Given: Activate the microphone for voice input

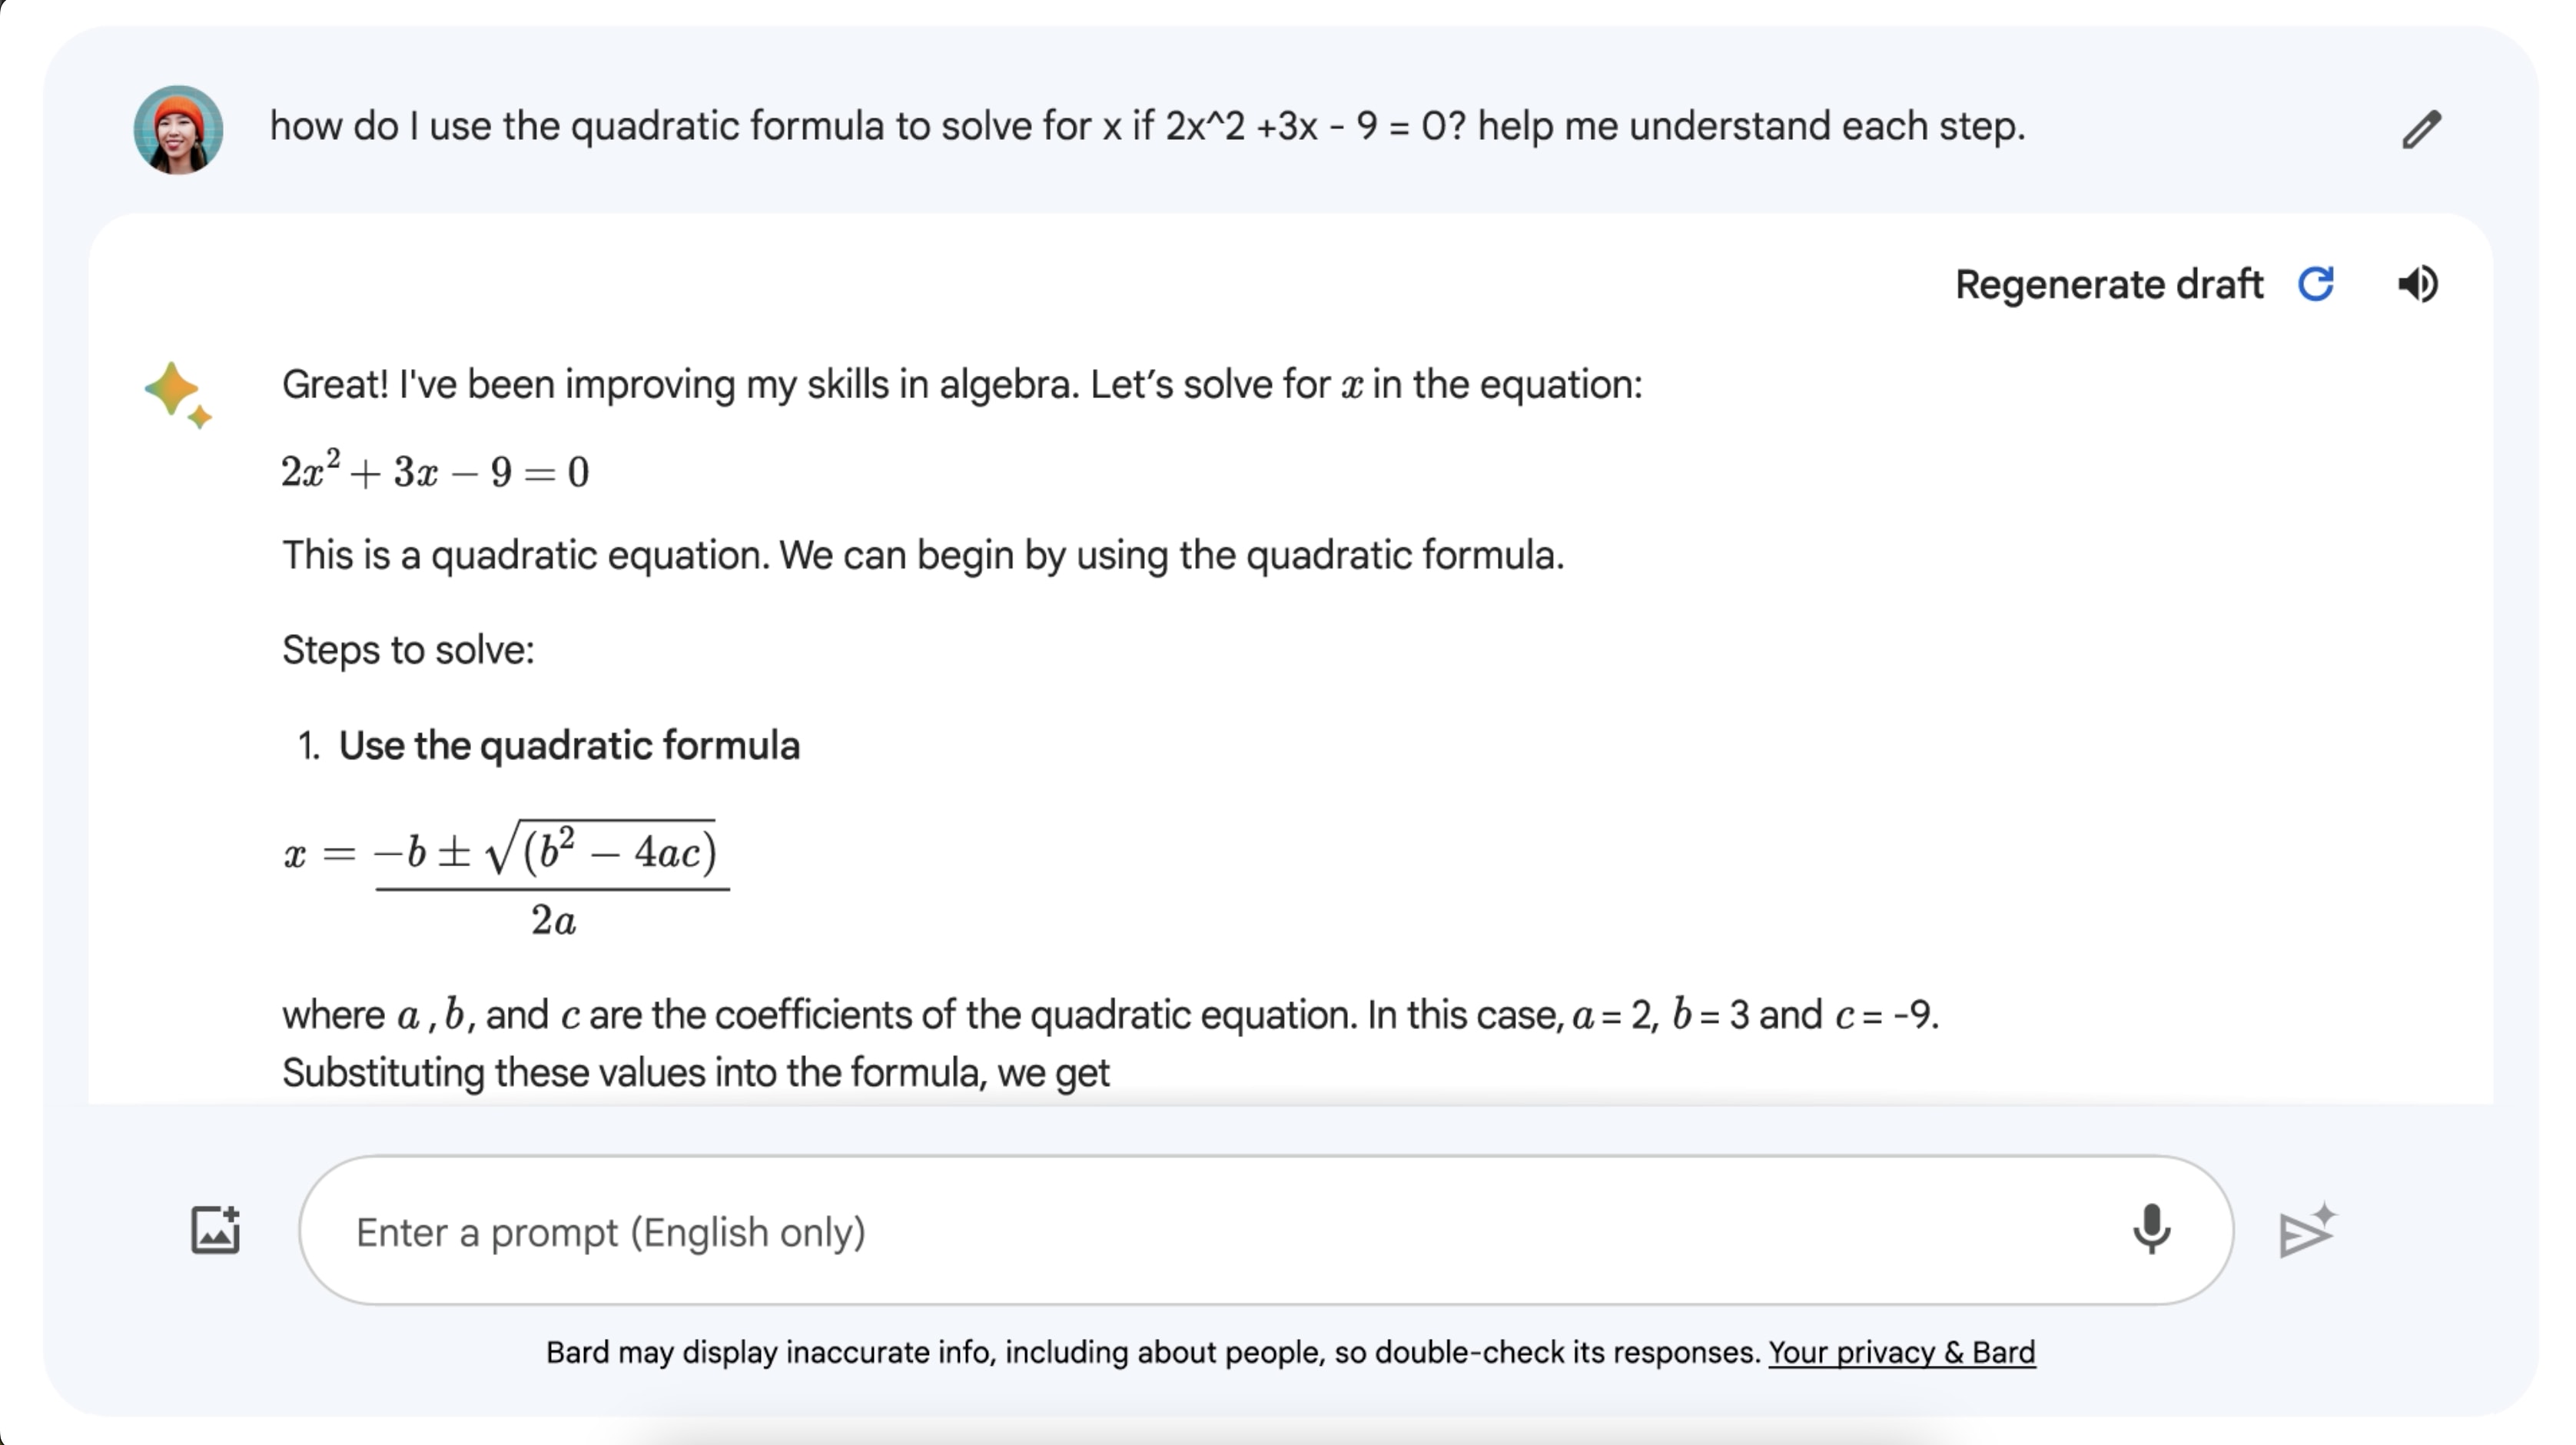Looking at the screenshot, I should 2151,1229.
